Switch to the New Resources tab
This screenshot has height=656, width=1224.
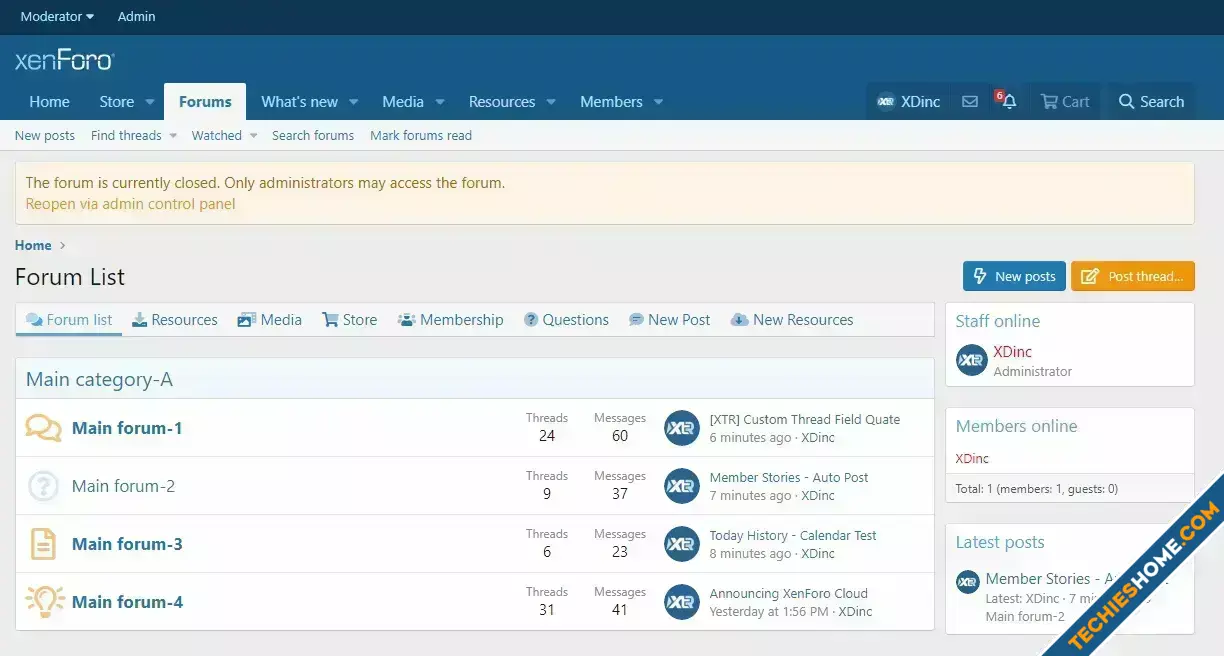tap(792, 320)
